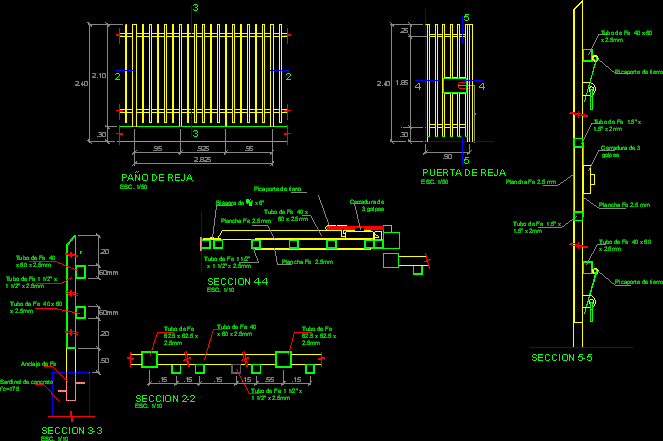
Task: Select the section marker 3 above the panel
Action: click(x=195, y=9)
